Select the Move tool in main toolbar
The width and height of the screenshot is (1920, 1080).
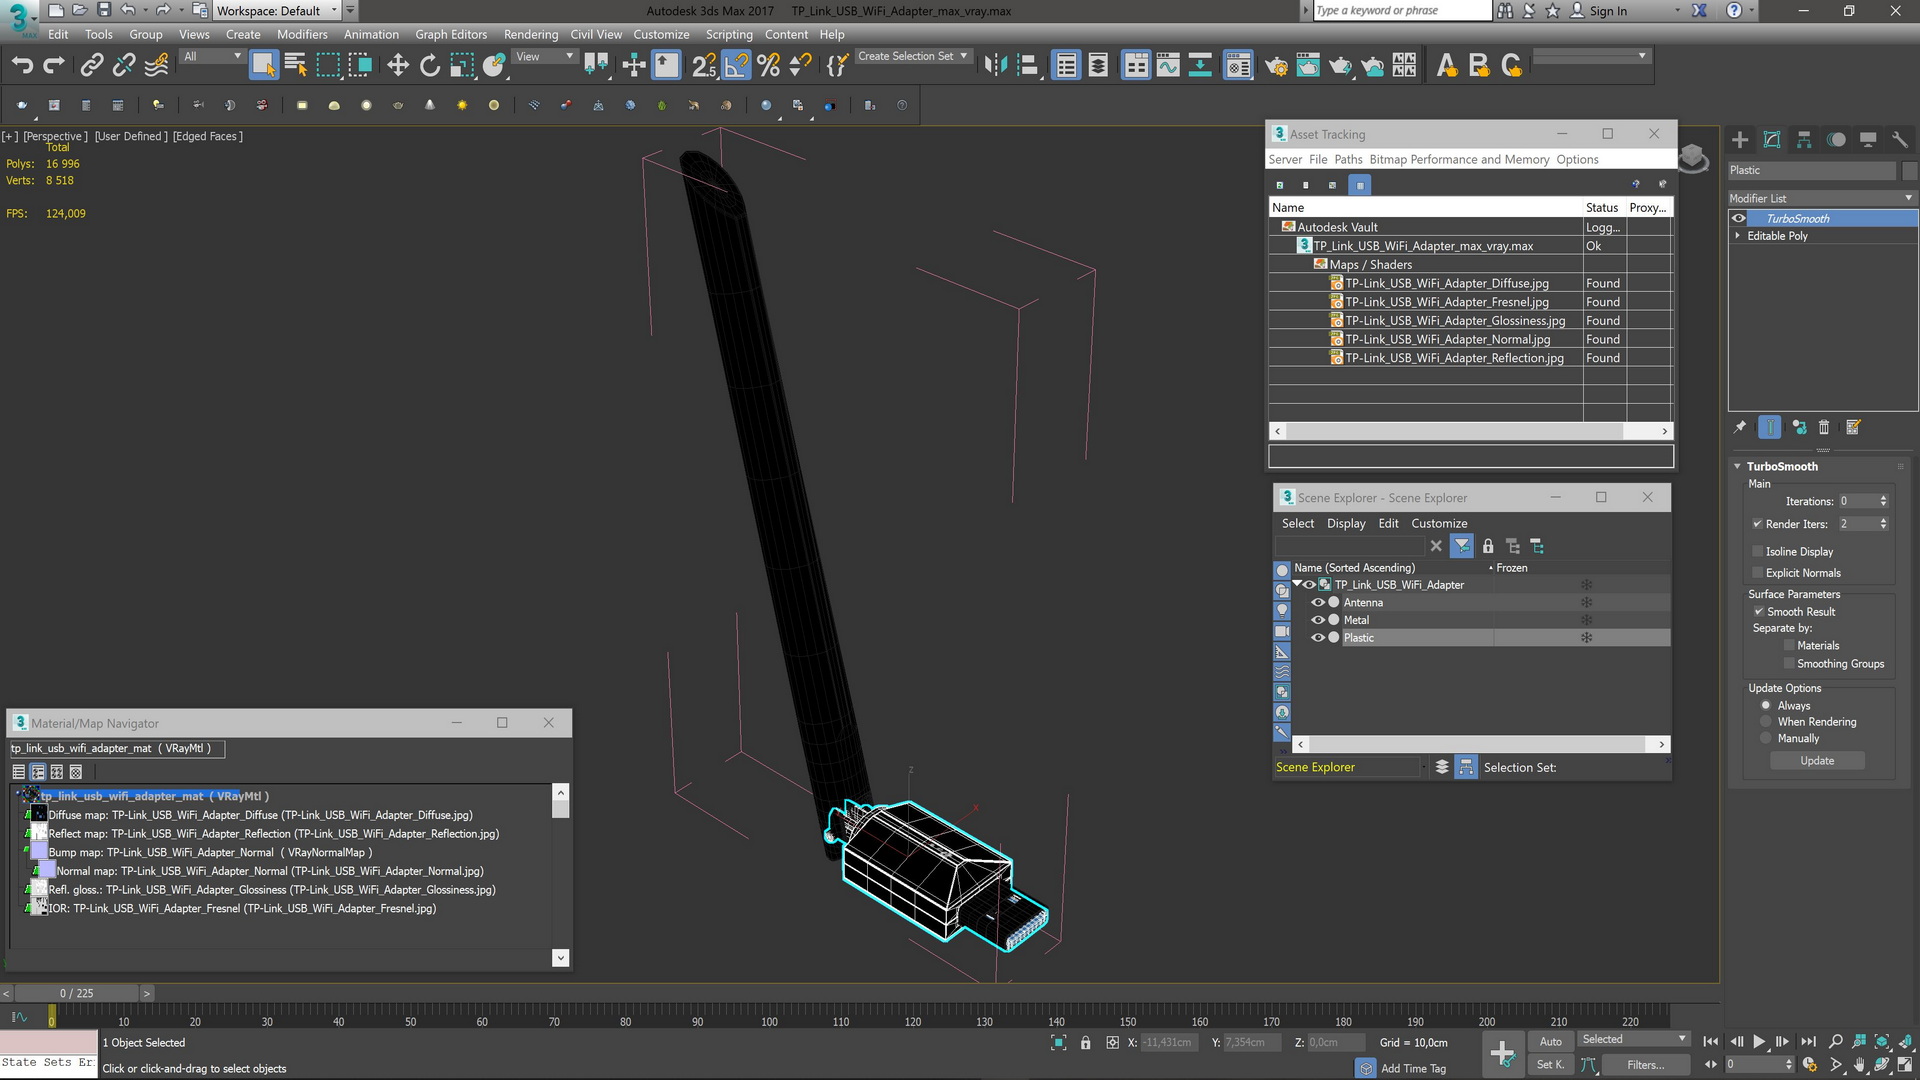[x=397, y=66]
